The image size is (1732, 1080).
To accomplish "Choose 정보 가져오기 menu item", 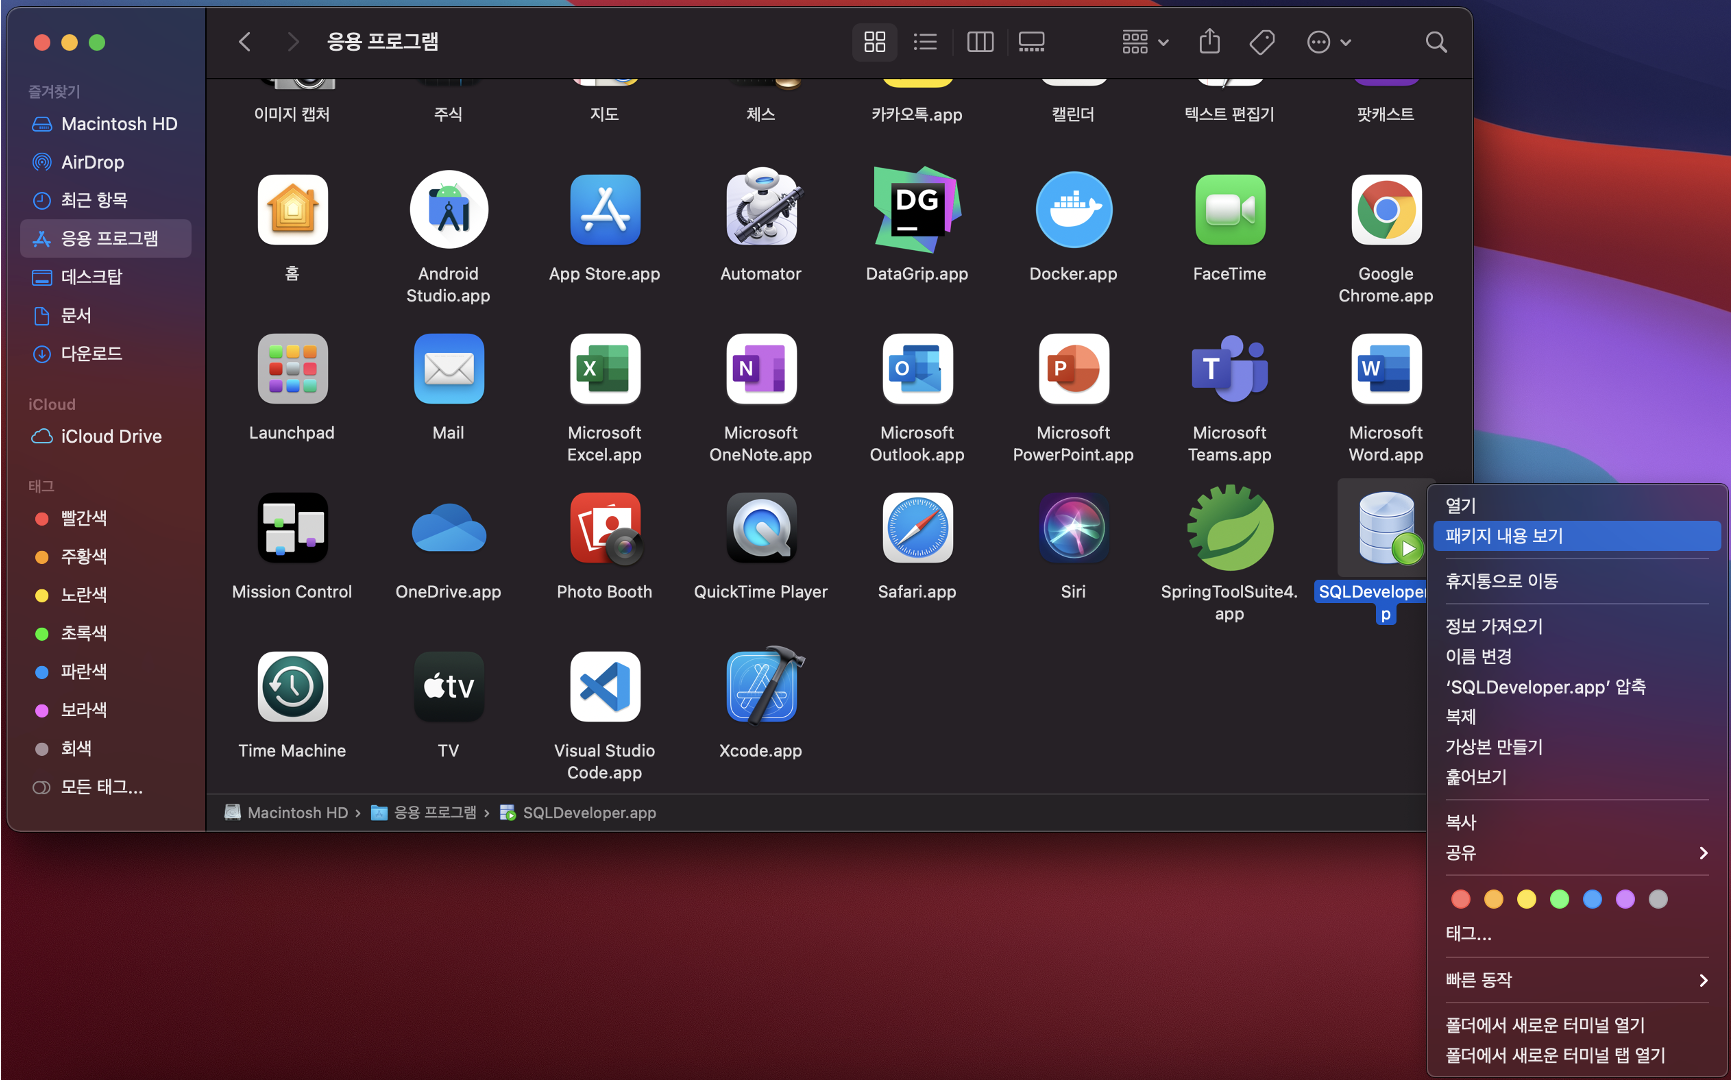I will point(1577,626).
